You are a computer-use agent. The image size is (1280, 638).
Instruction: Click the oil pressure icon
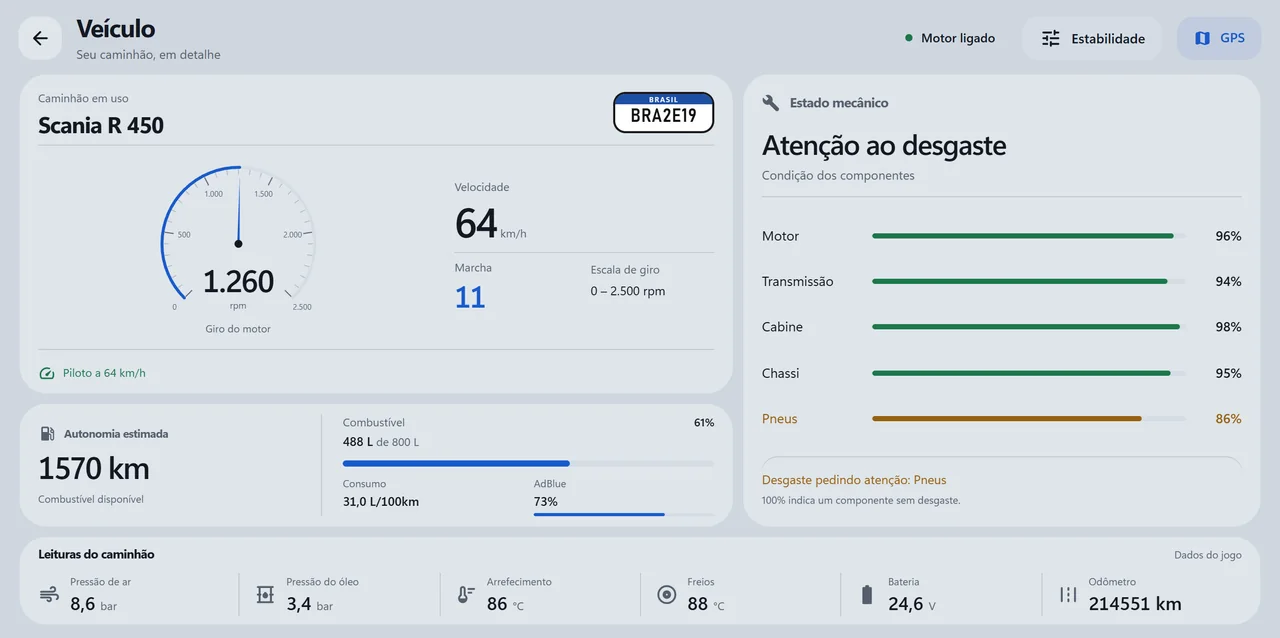pyautogui.click(x=265, y=594)
